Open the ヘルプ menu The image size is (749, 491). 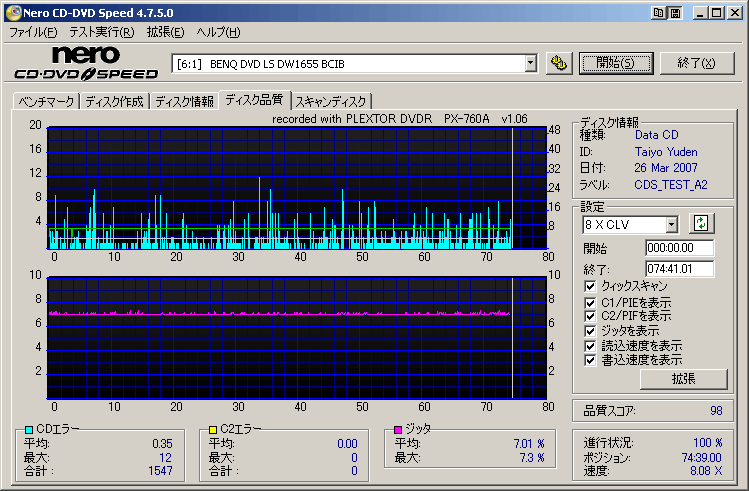point(218,32)
